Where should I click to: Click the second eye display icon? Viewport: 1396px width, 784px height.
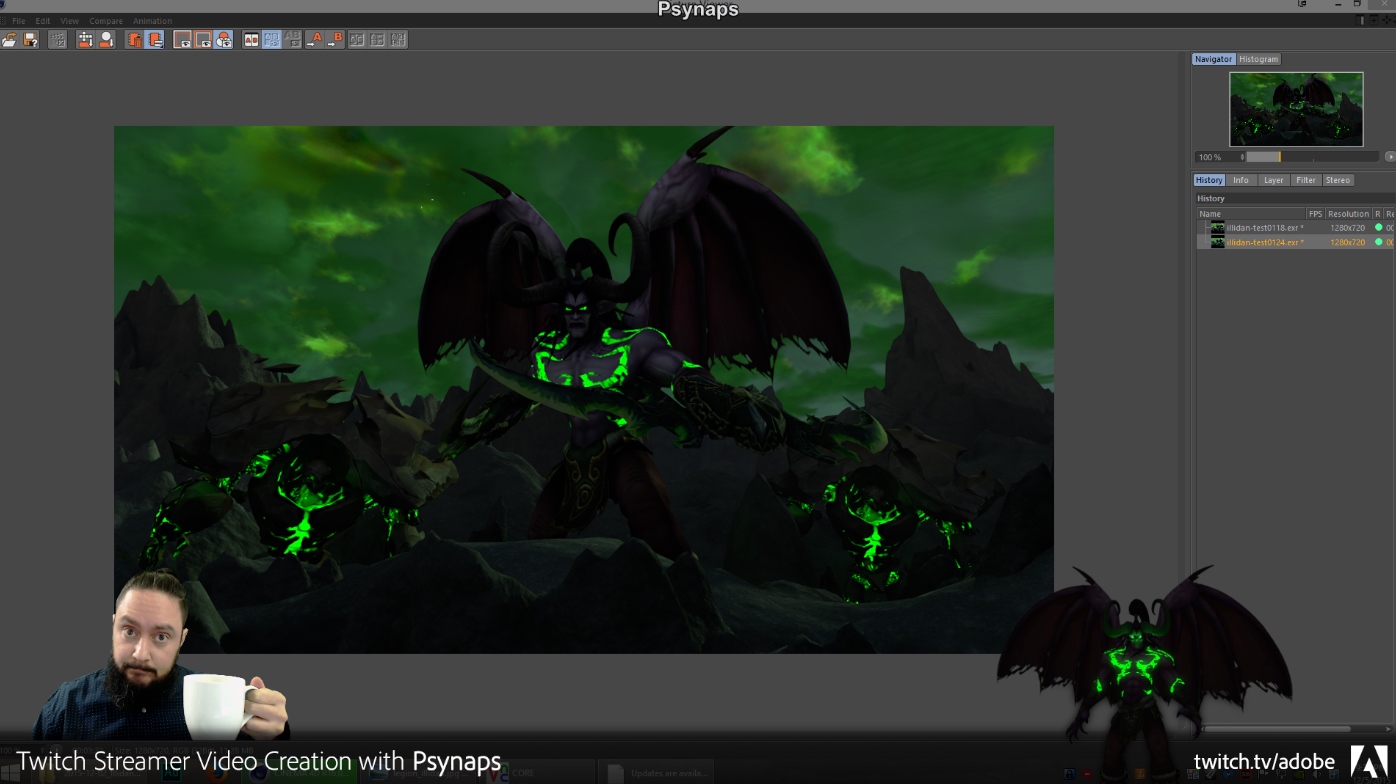point(203,40)
